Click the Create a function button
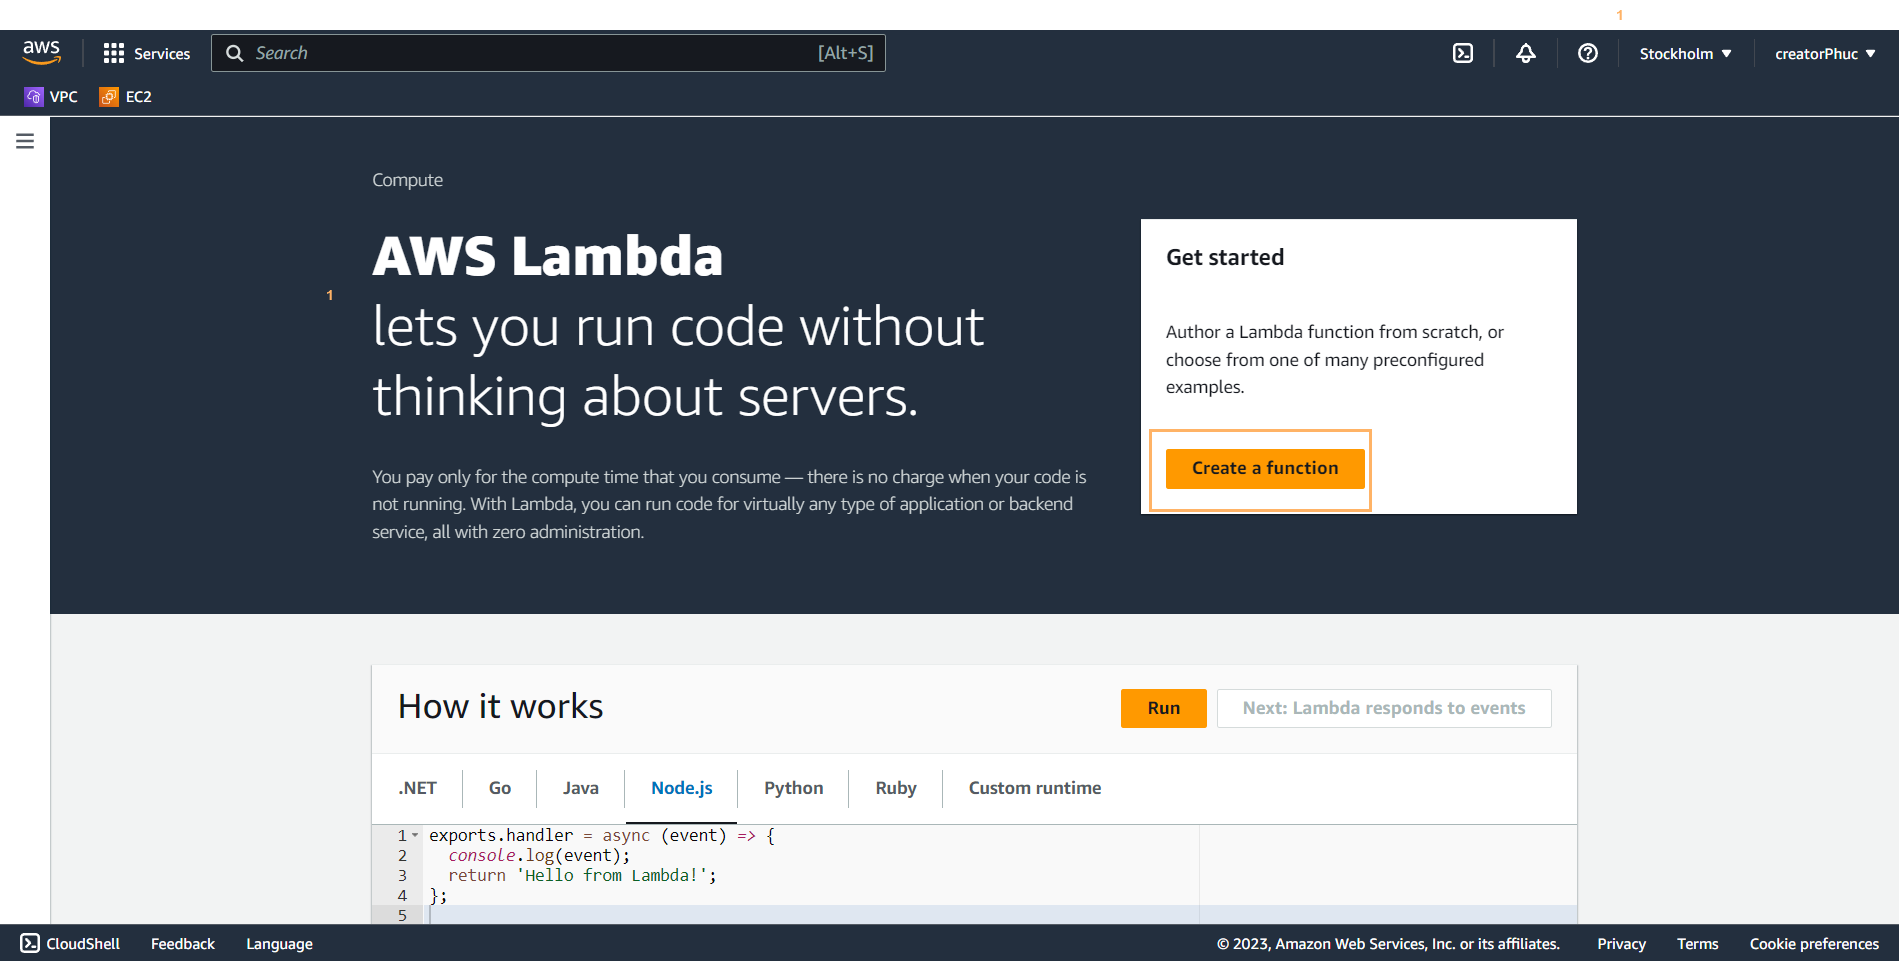Viewport: 1899px width, 961px height. [x=1265, y=468]
